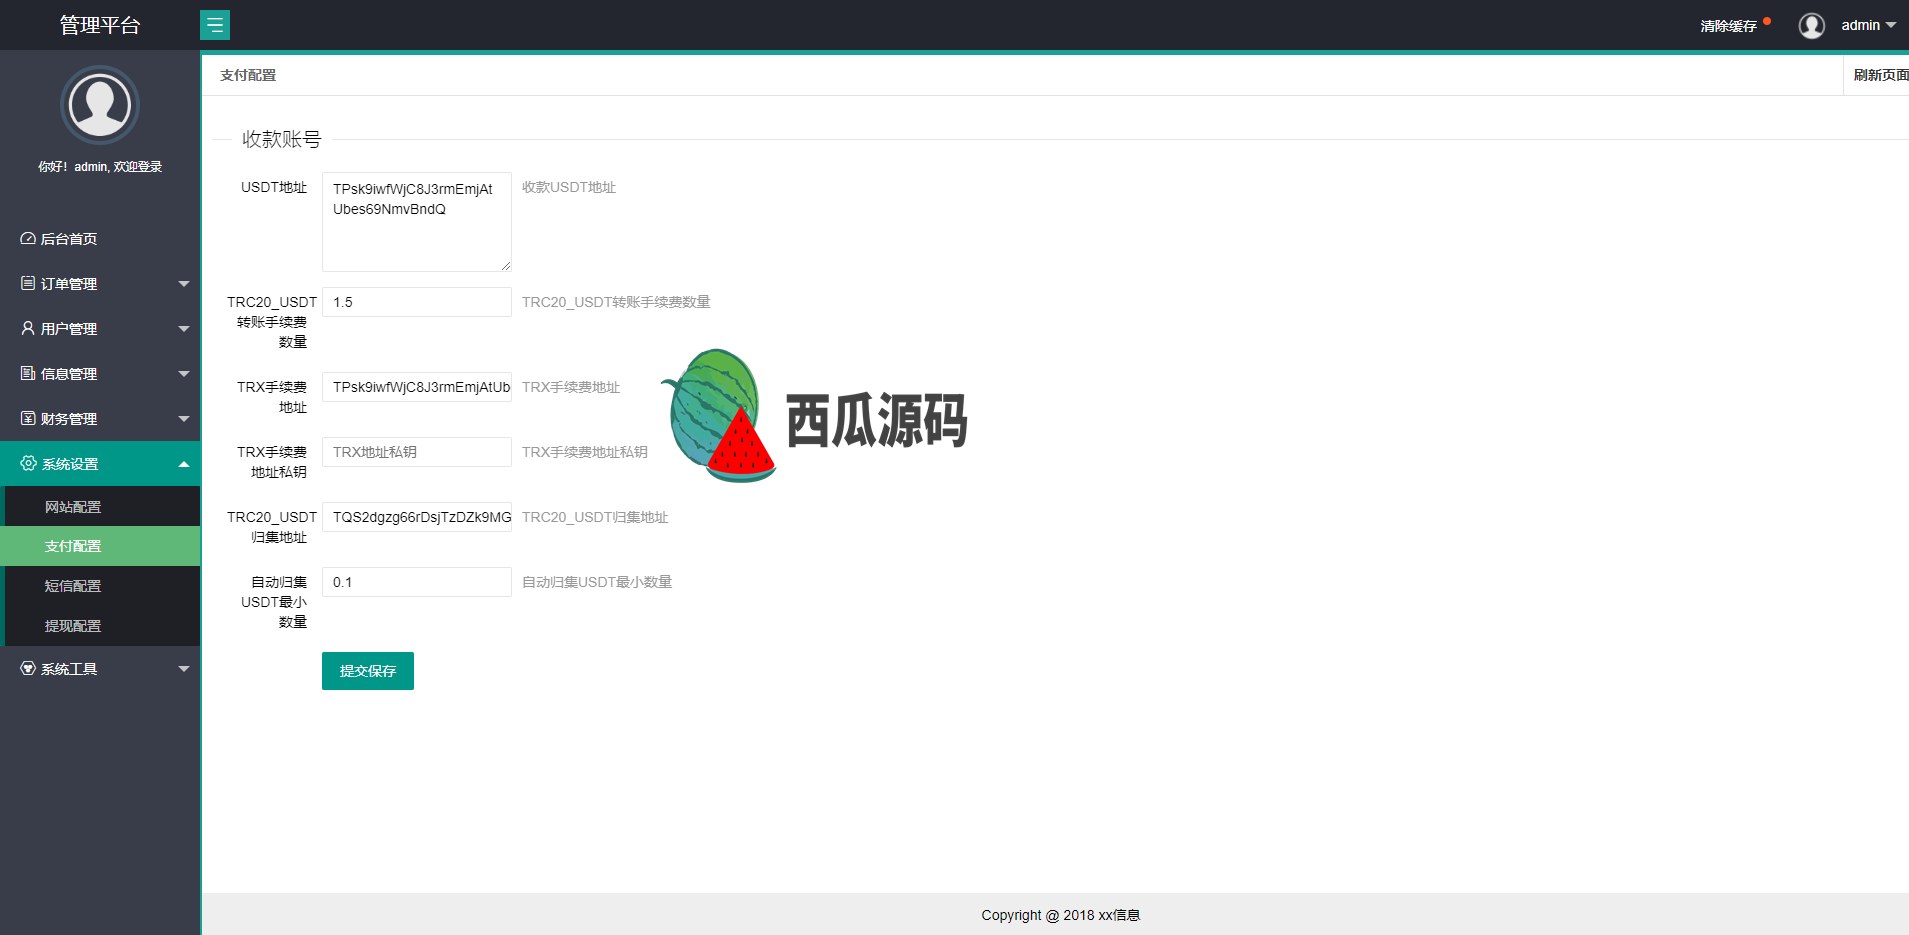
Task: Click the gear icon beside 系统设置
Action: coord(28,463)
